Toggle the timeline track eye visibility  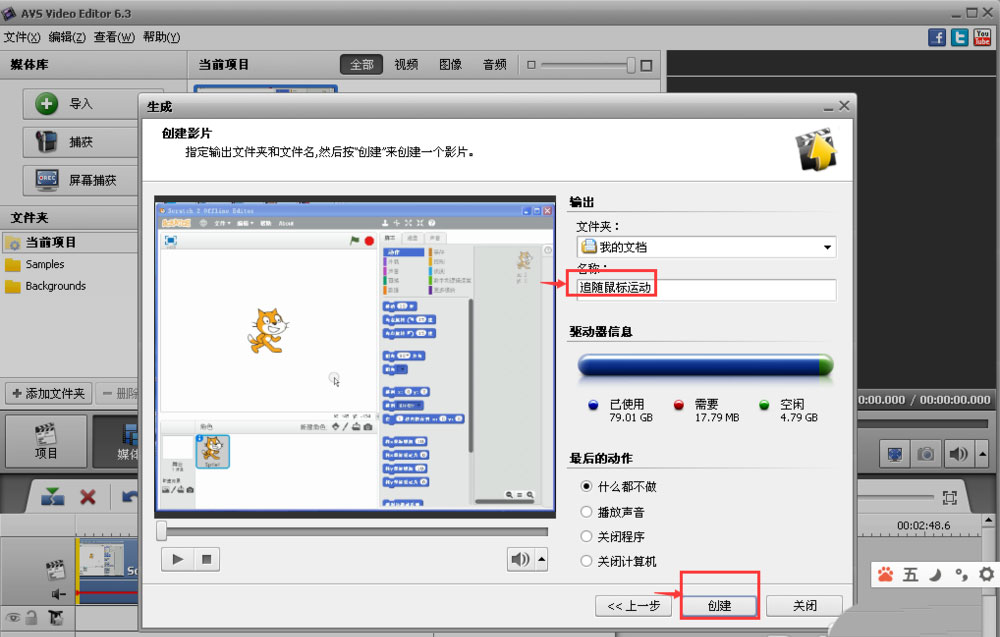[x=13, y=617]
